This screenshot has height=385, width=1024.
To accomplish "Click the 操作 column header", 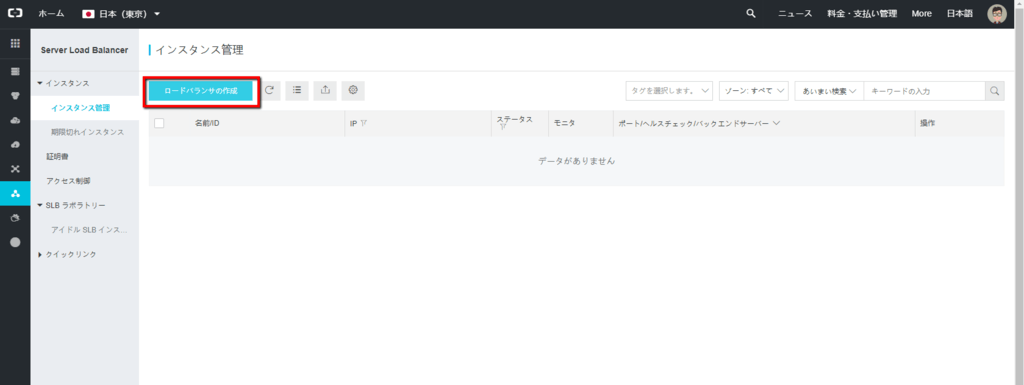I will pyautogui.click(x=927, y=123).
